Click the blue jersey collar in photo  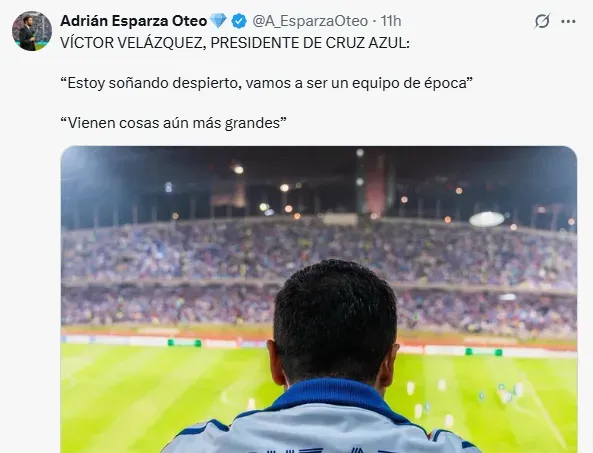tap(333, 395)
